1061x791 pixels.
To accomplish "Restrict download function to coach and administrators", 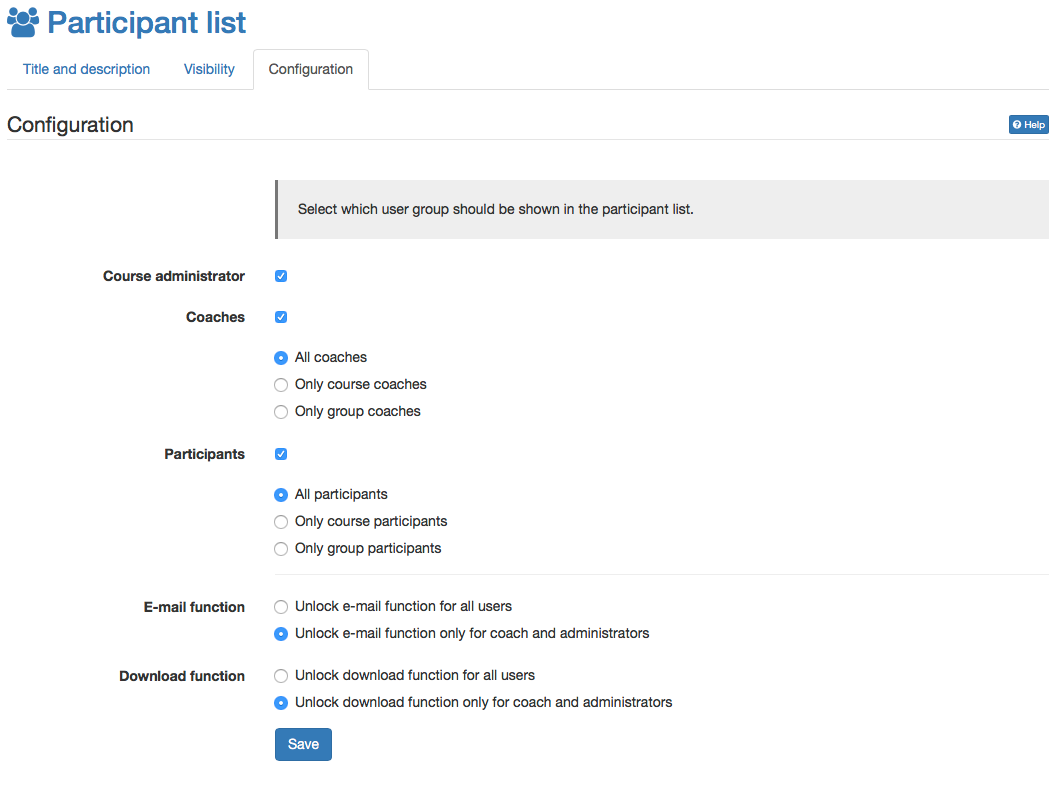I will tap(281, 702).
